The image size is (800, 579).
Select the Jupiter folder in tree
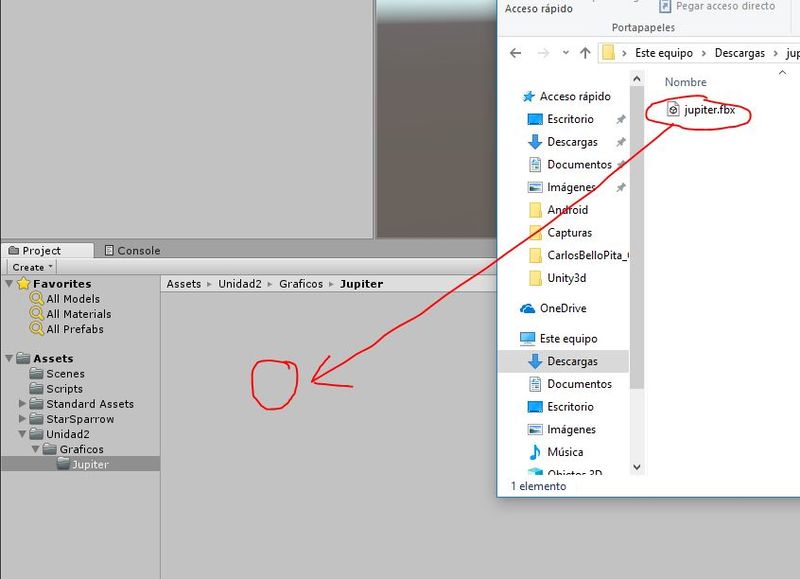click(90, 464)
